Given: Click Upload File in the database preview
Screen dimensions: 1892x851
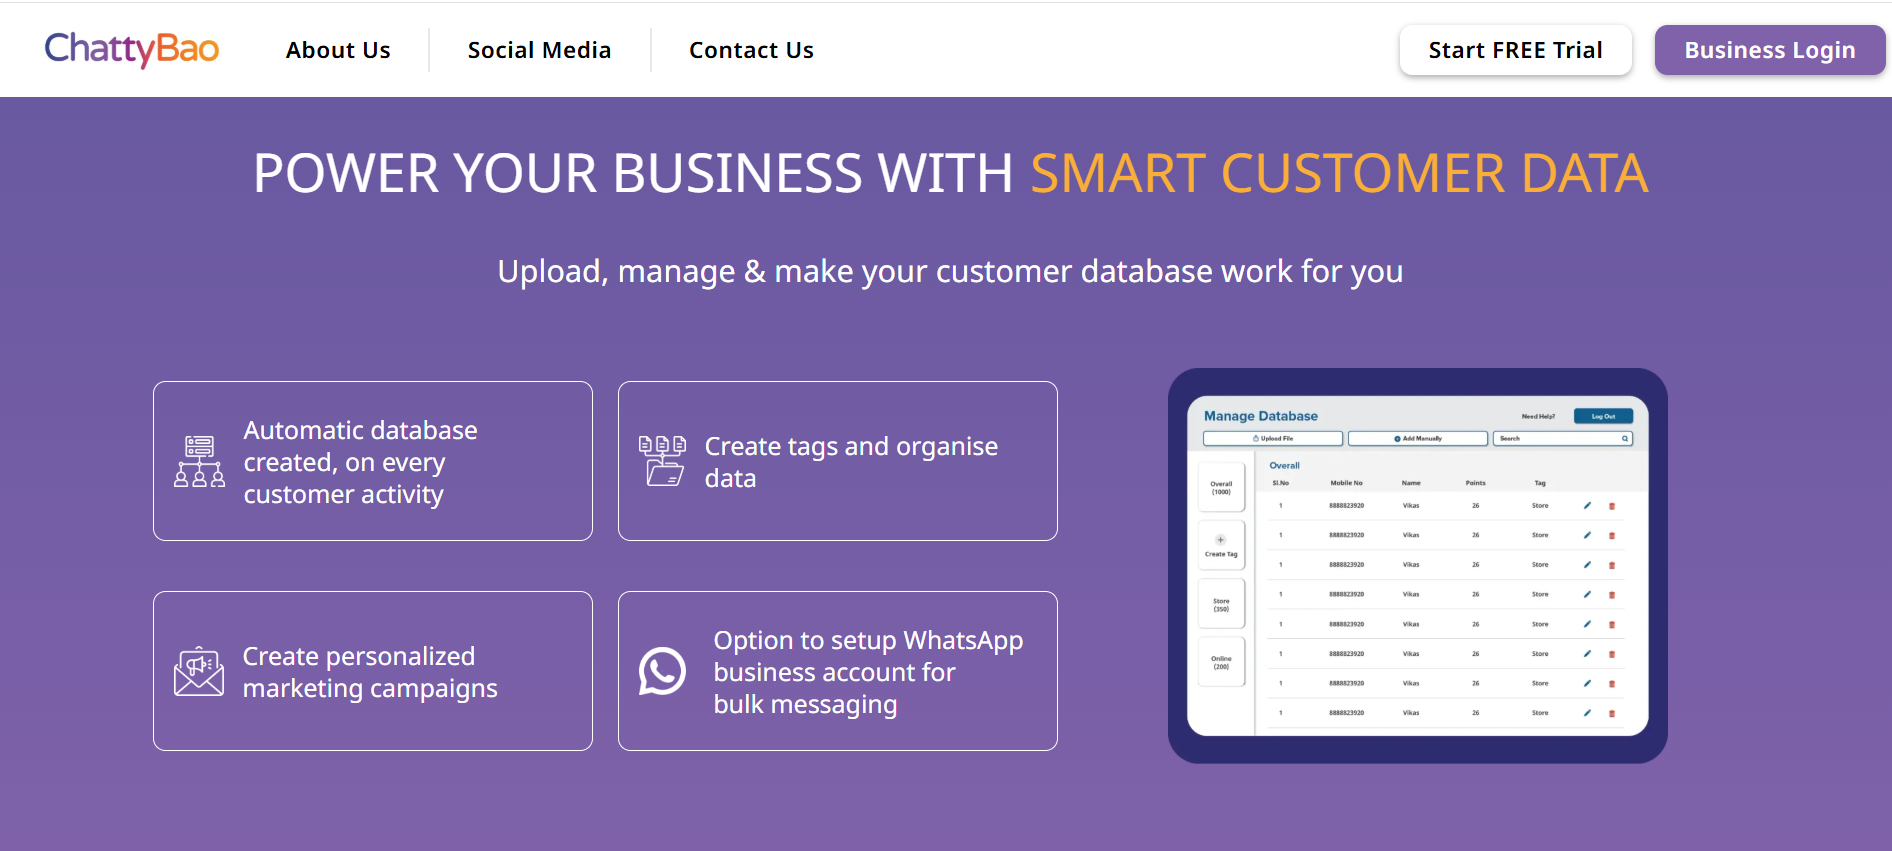Looking at the screenshot, I should pyautogui.click(x=1273, y=438).
